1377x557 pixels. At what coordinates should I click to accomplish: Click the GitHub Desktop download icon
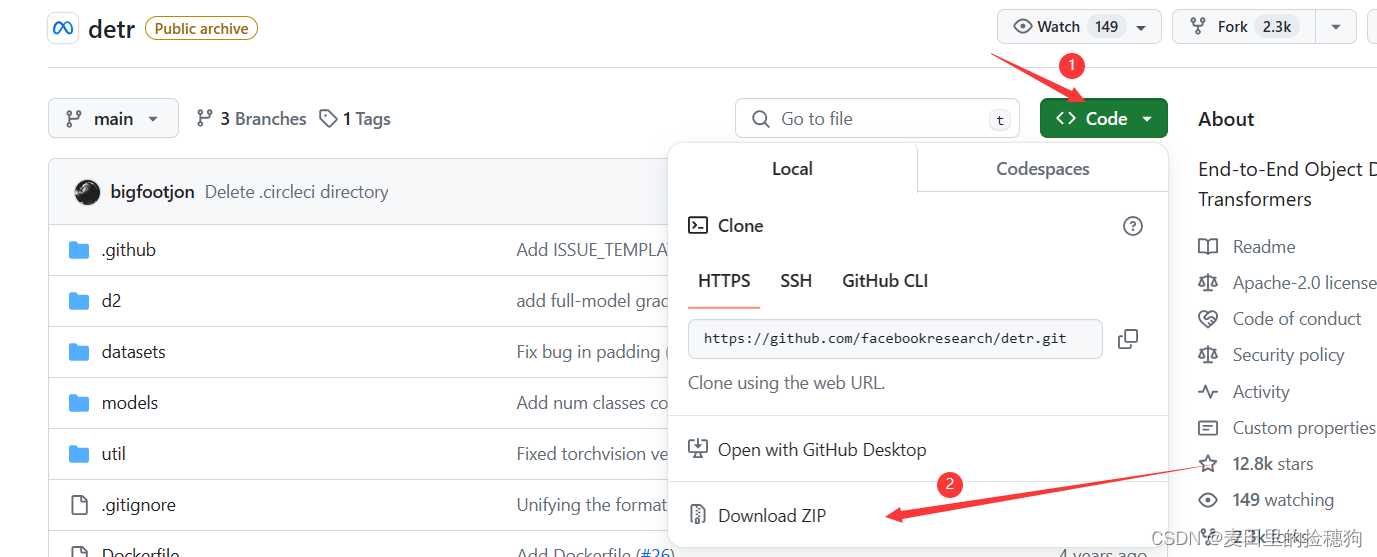[x=698, y=450]
